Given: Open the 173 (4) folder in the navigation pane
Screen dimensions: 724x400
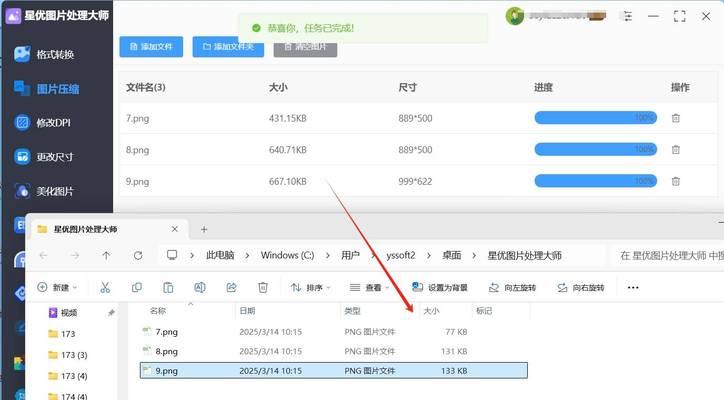Looking at the screenshot, I should 68,376.
